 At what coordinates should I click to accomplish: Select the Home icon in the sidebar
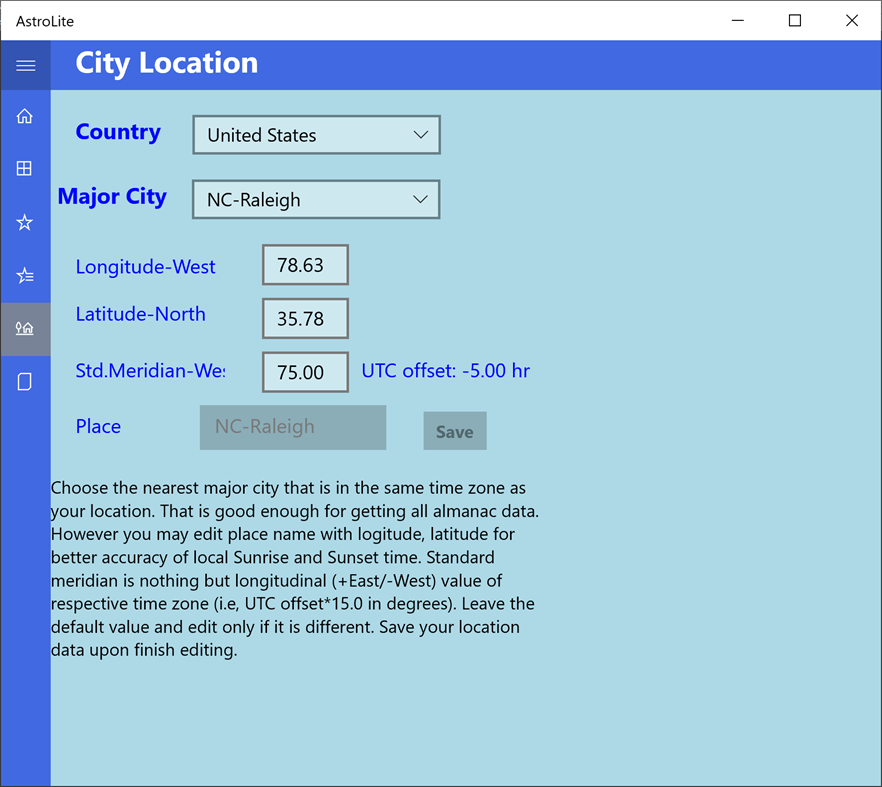click(24, 115)
